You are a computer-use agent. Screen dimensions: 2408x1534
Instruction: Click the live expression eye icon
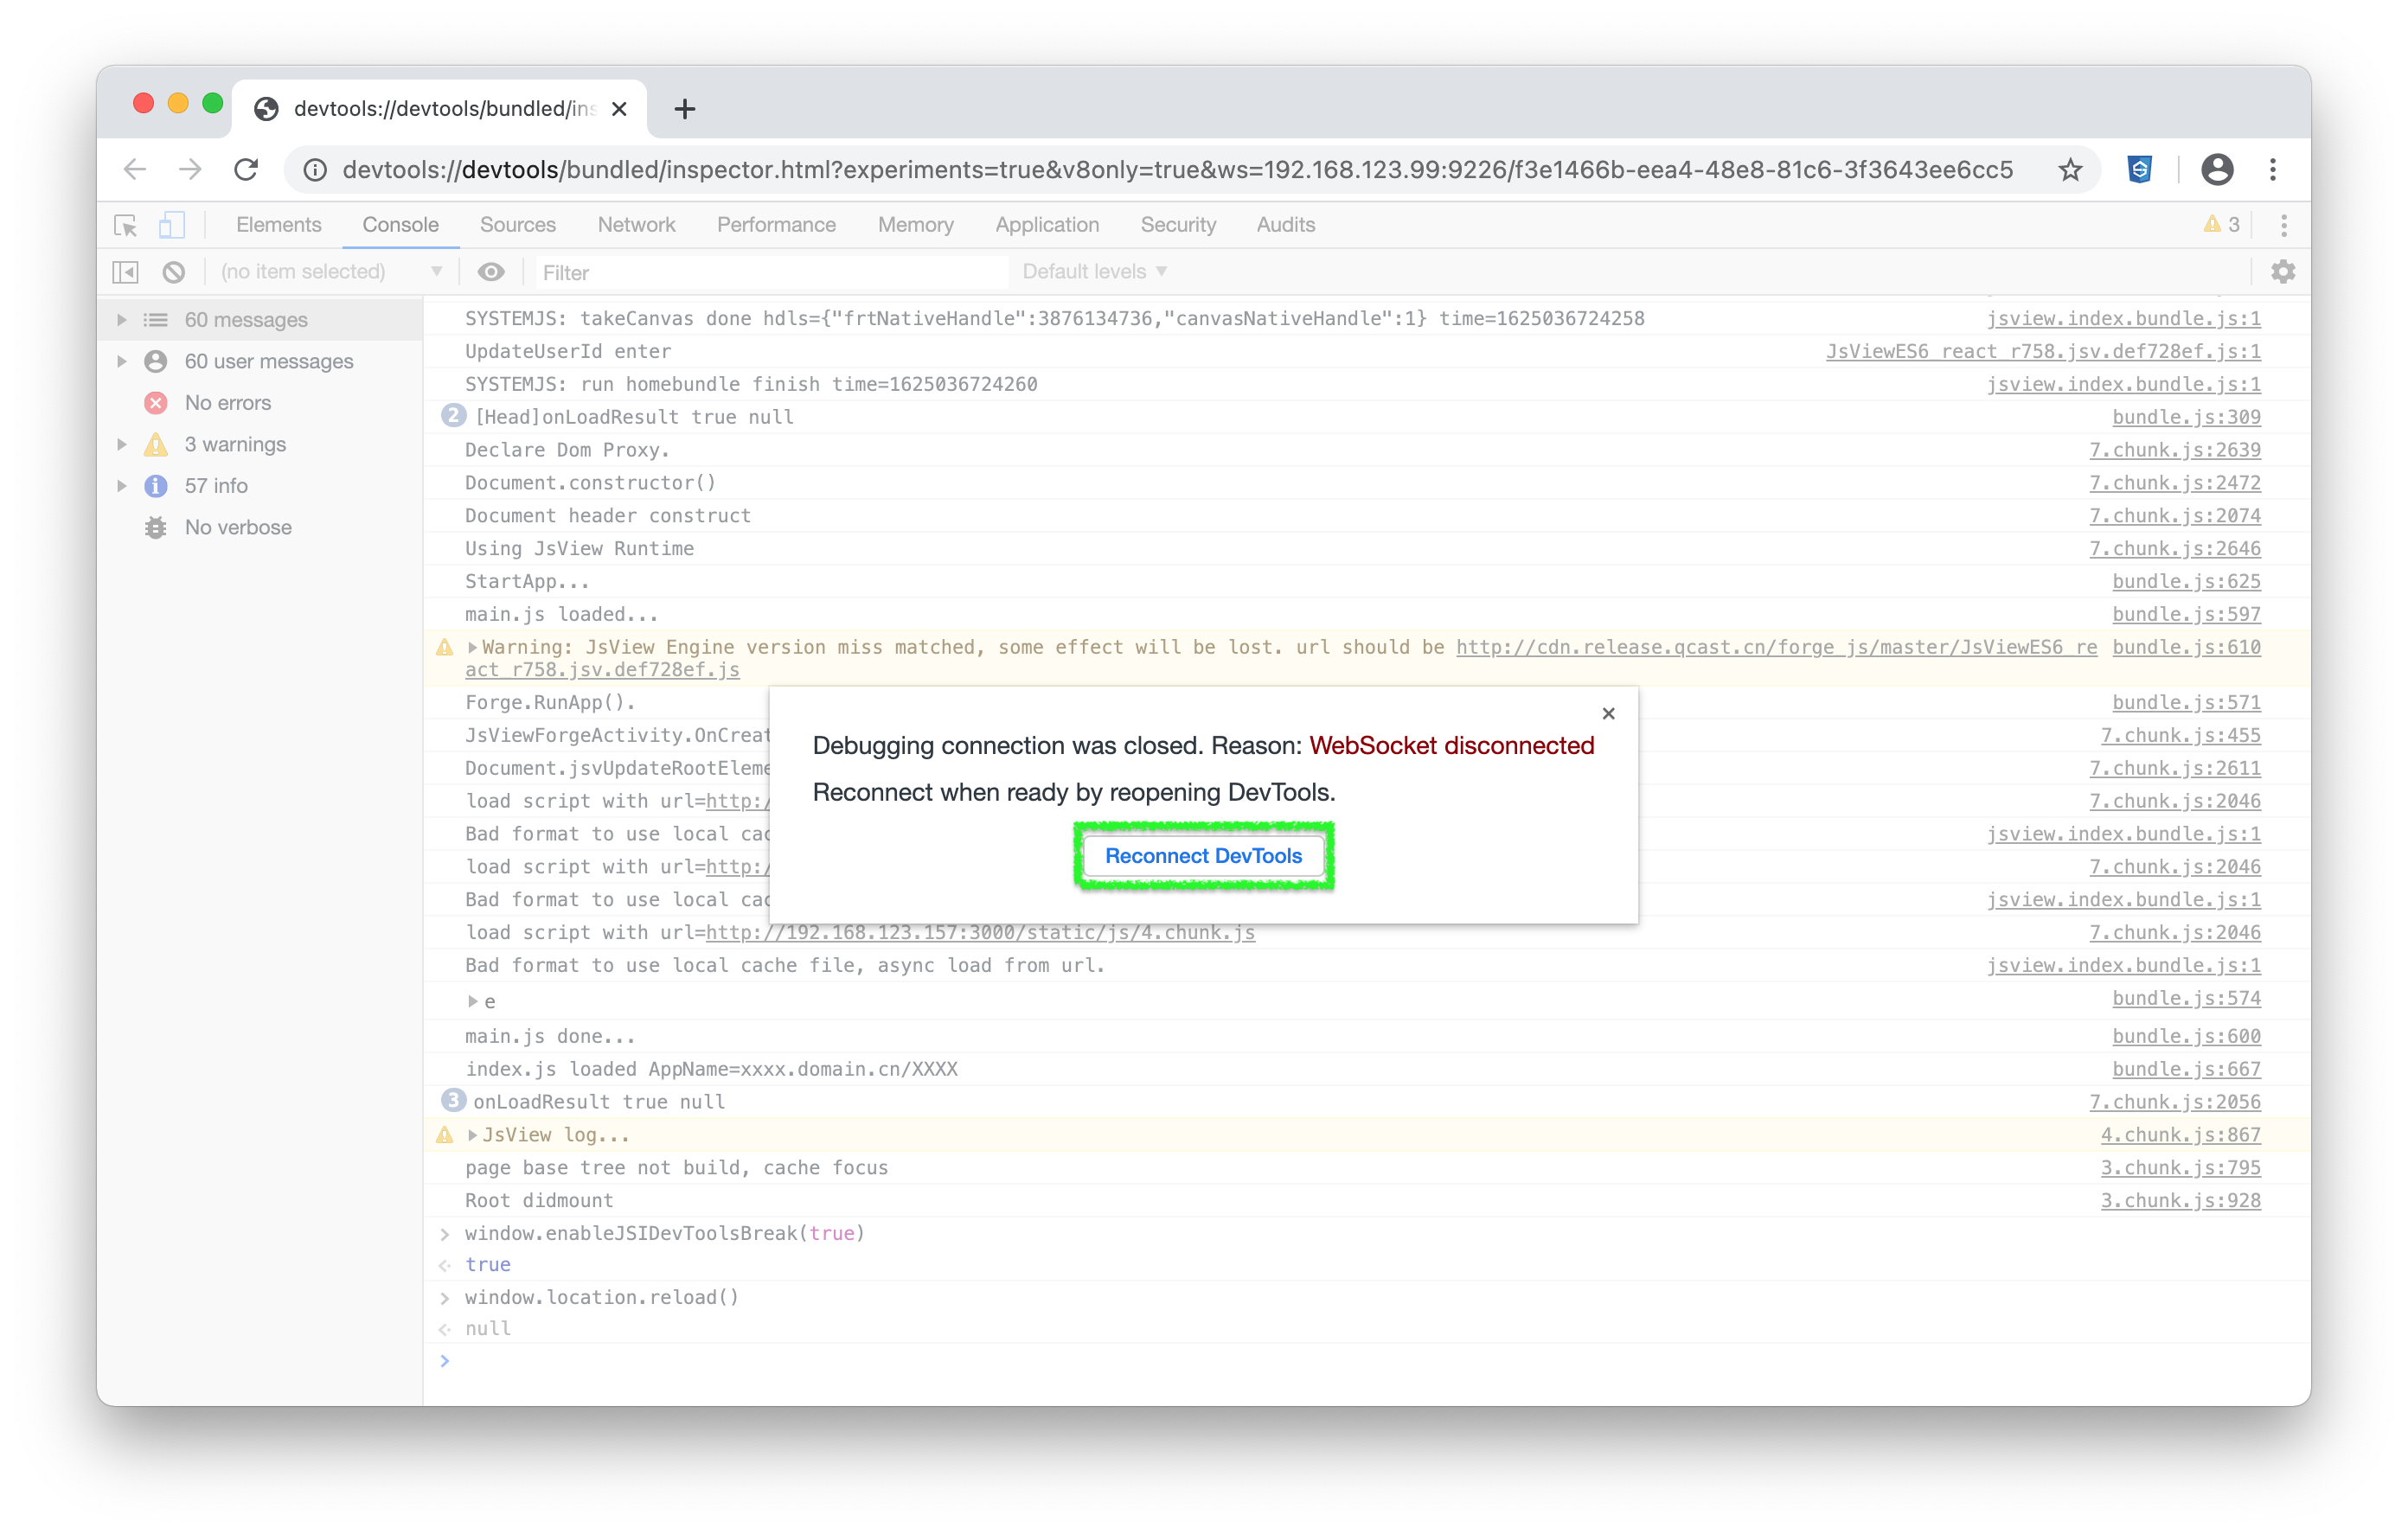pos(491,272)
